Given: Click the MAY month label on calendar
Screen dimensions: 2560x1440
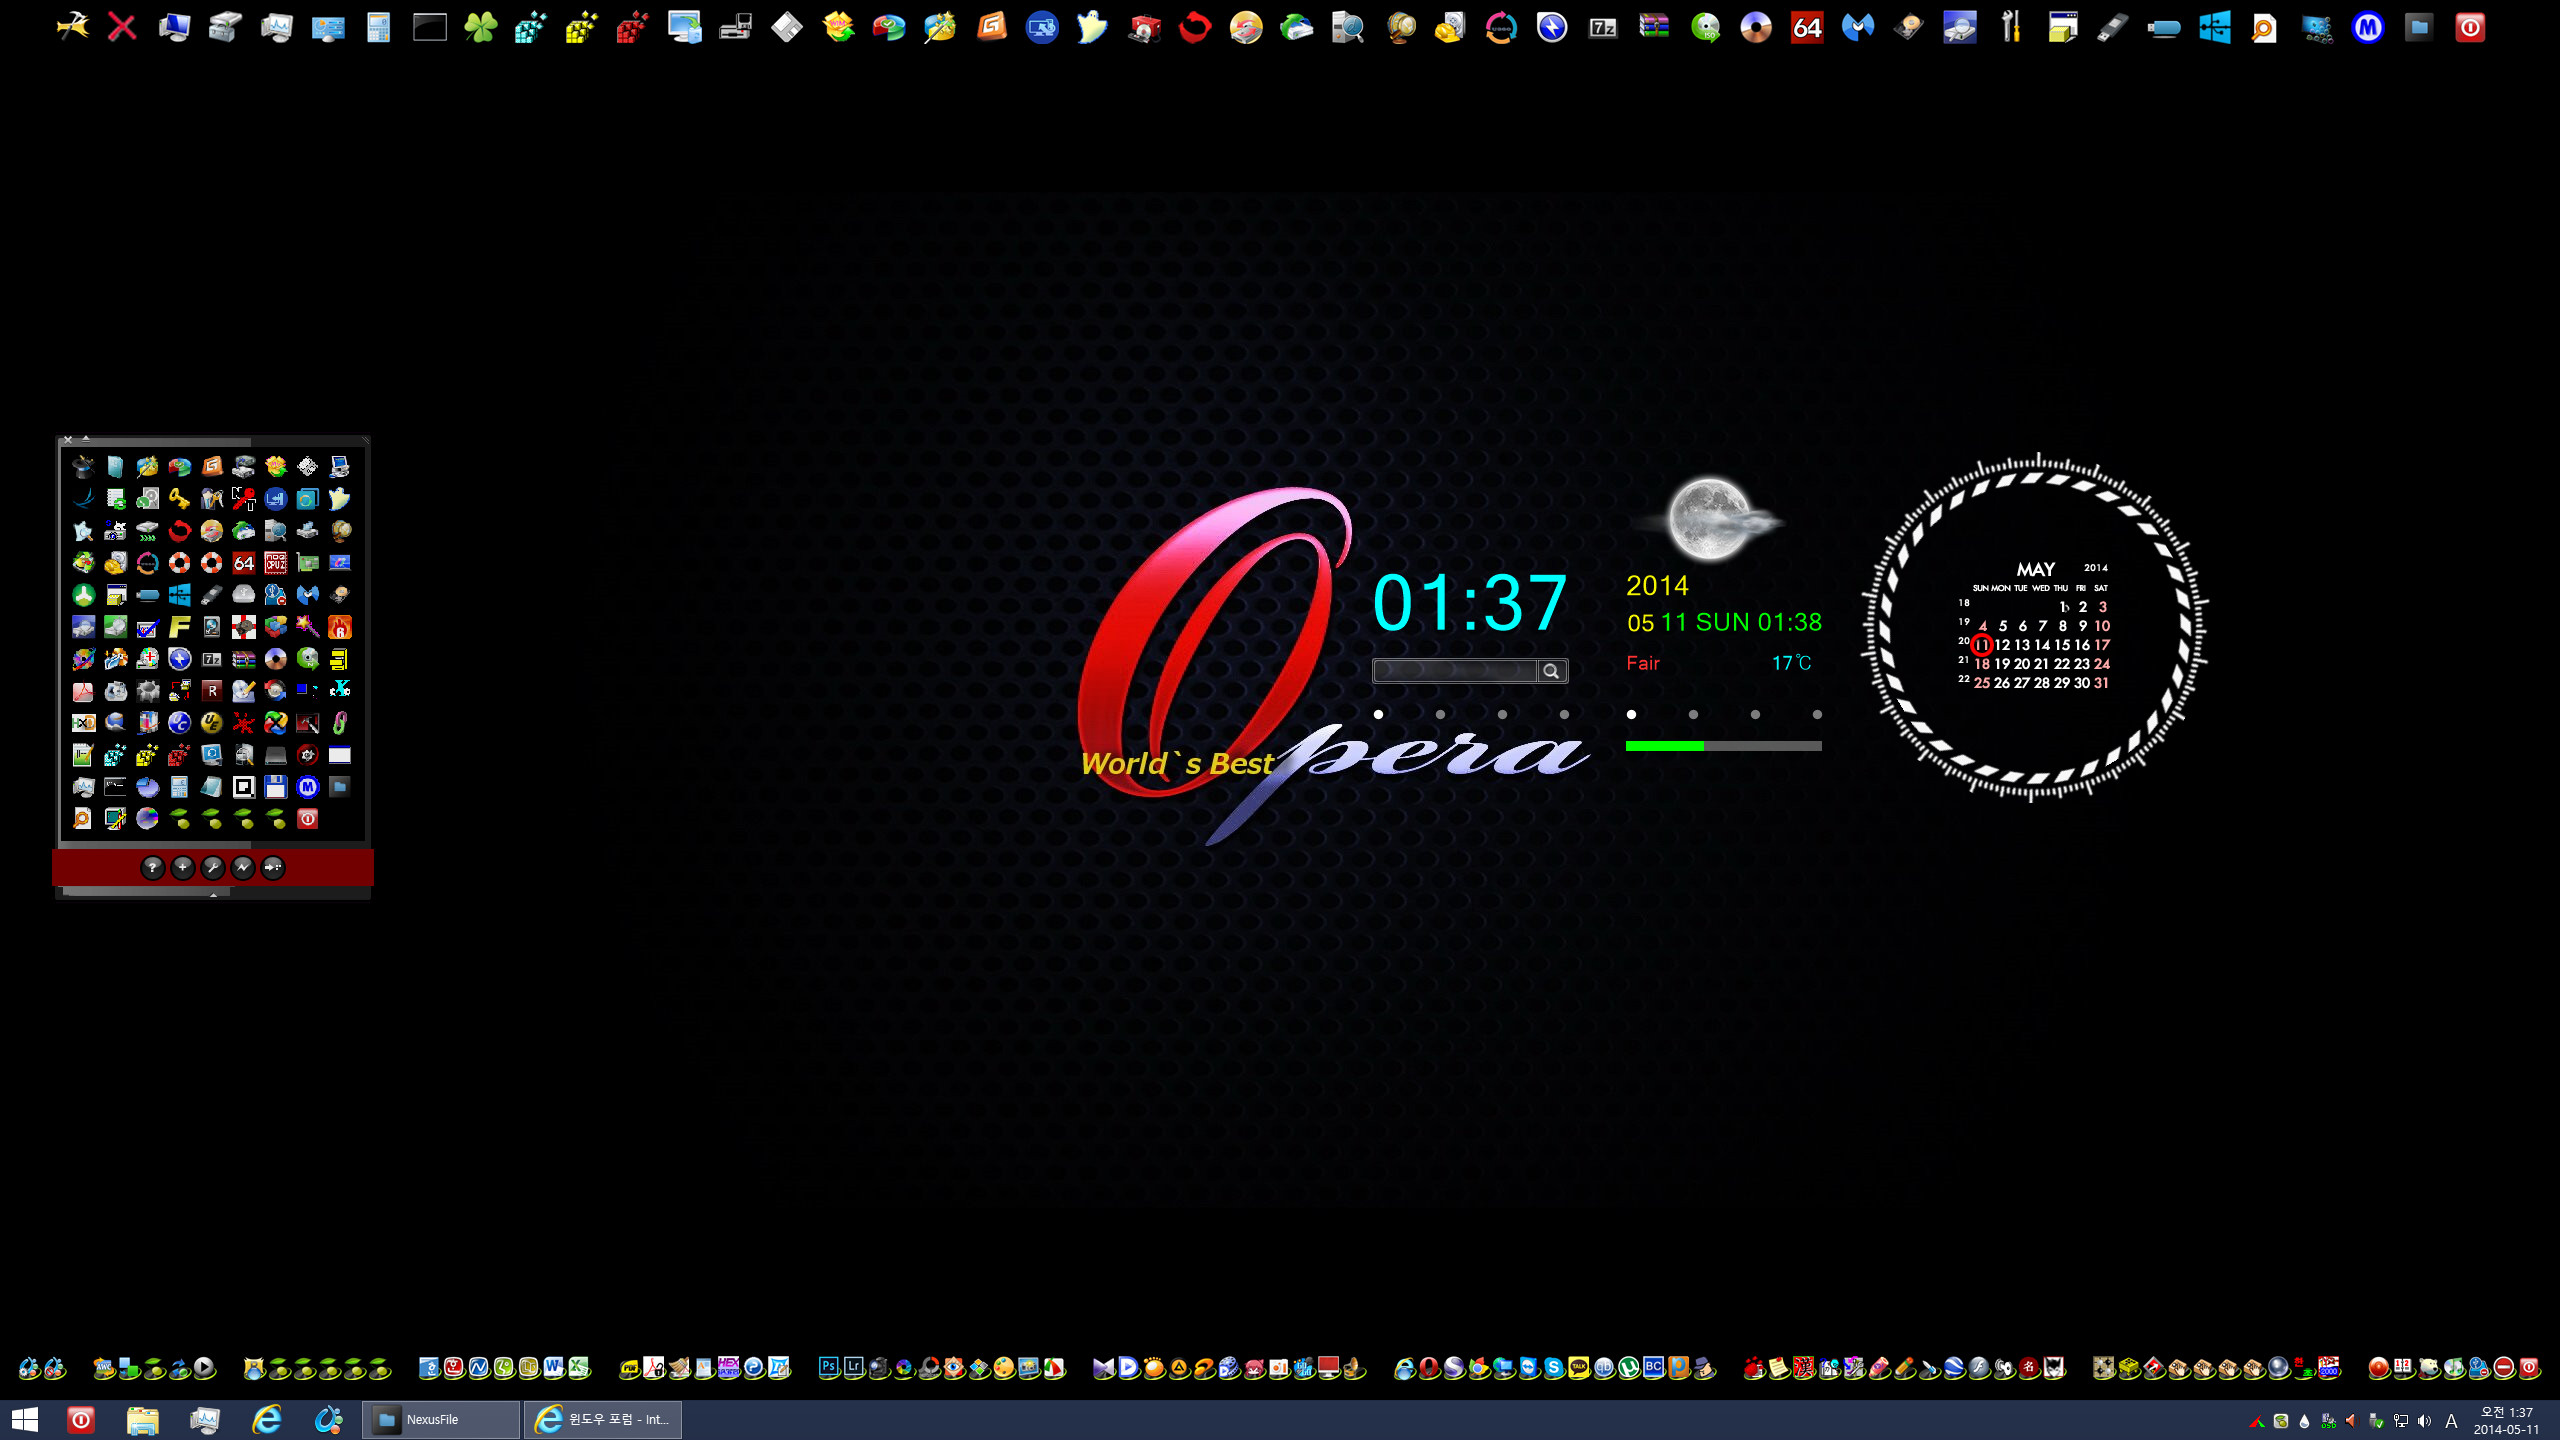Looking at the screenshot, I should tap(2035, 568).
